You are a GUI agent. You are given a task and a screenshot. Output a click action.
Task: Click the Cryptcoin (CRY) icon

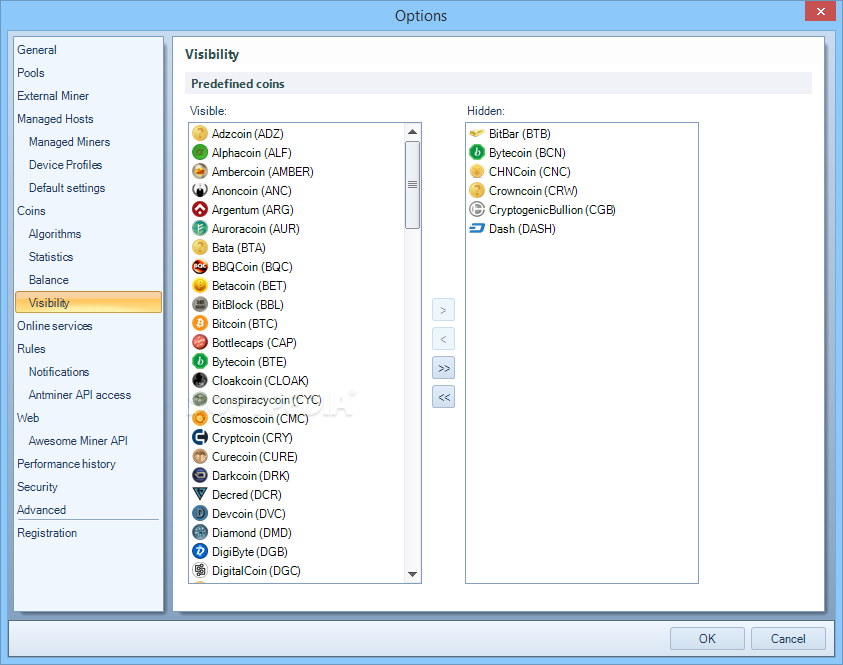[x=200, y=438]
